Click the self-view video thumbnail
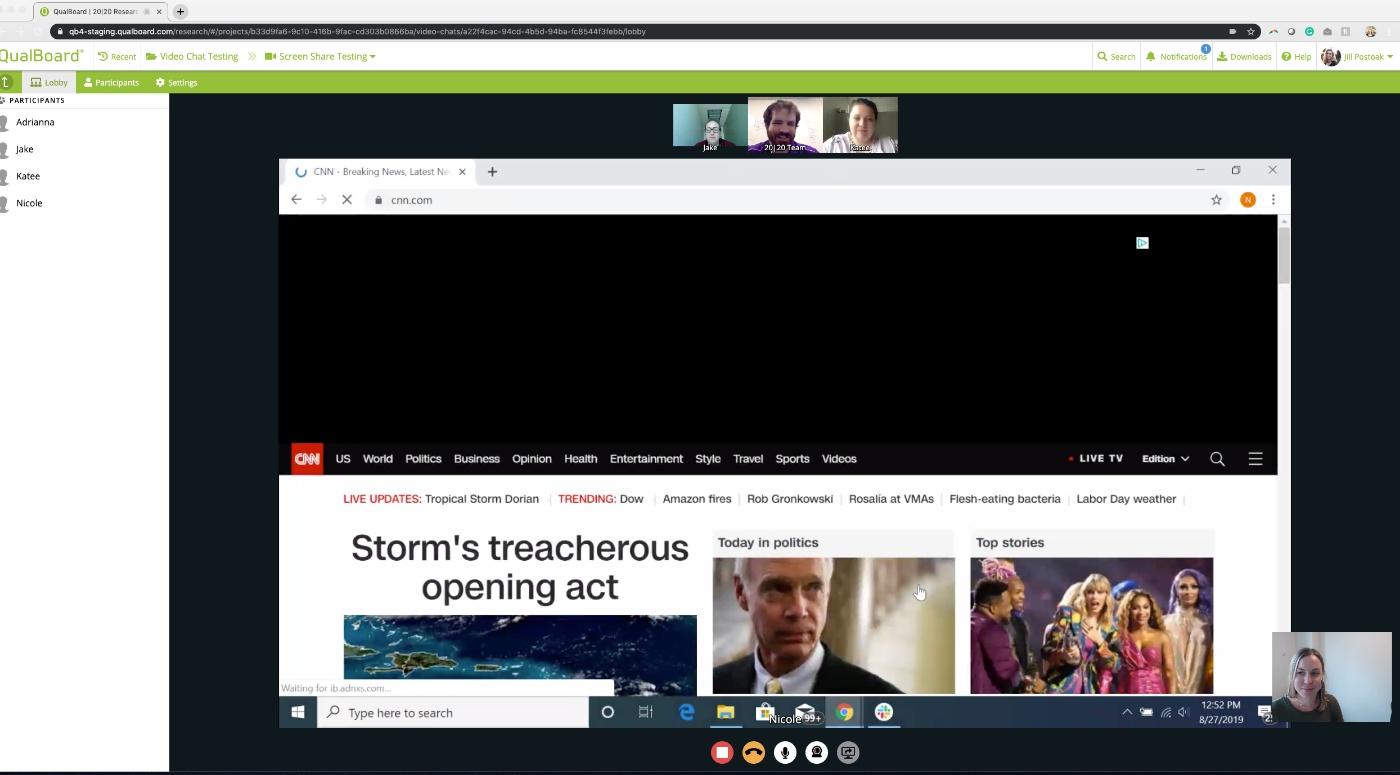This screenshot has width=1400, height=775. click(x=1331, y=677)
